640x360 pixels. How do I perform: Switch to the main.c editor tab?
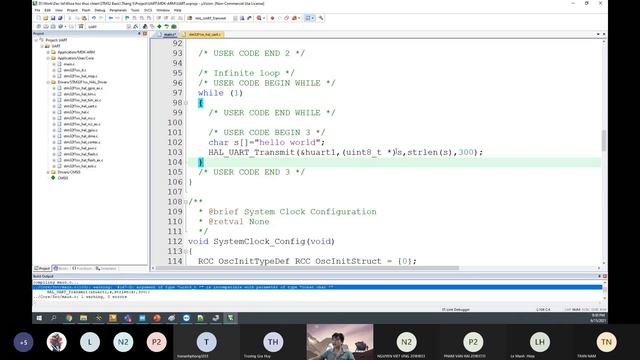[x=167, y=35]
